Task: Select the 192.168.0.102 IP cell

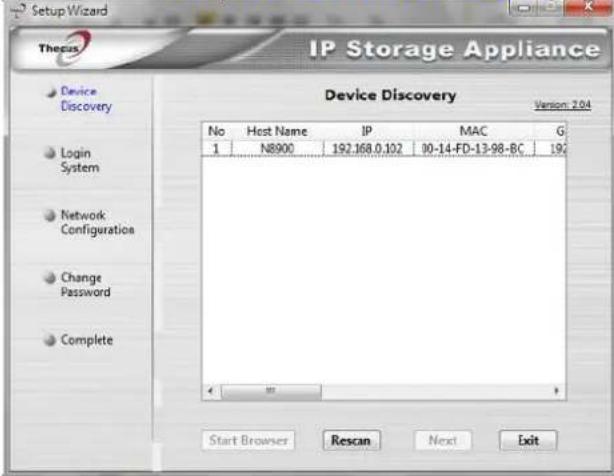Action: (367, 149)
